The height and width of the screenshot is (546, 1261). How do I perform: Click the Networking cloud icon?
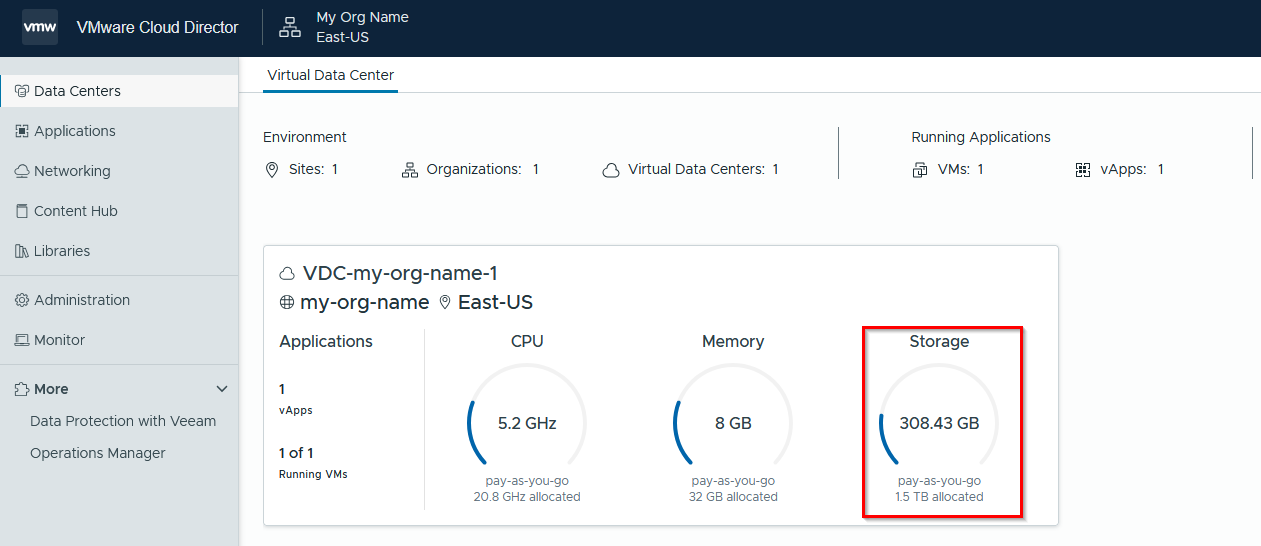point(22,171)
